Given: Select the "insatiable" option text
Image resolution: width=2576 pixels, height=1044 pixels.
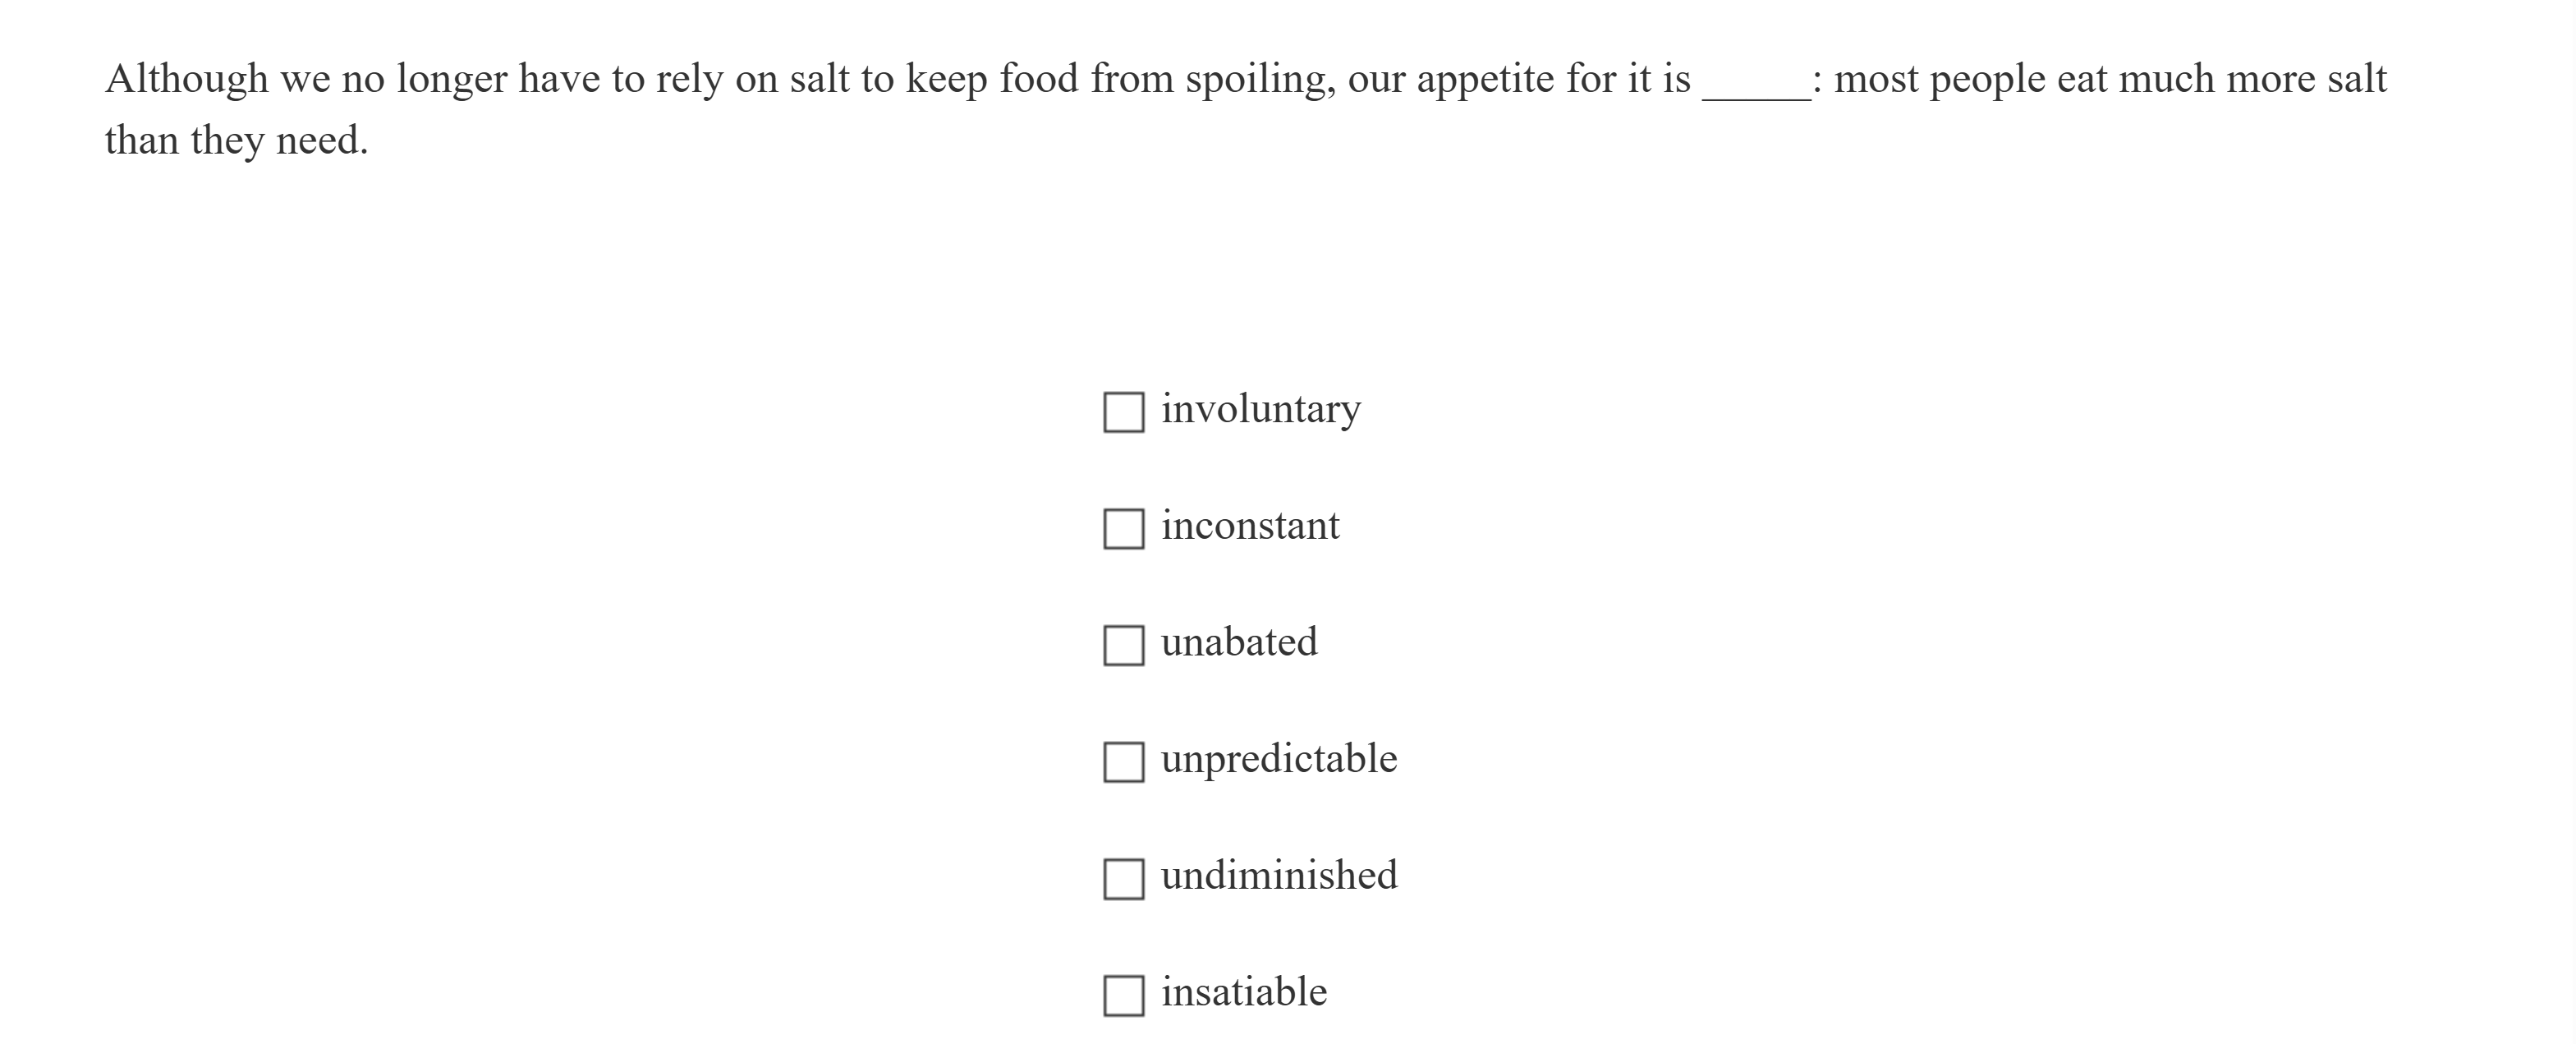Looking at the screenshot, I should pos(1243,993).
